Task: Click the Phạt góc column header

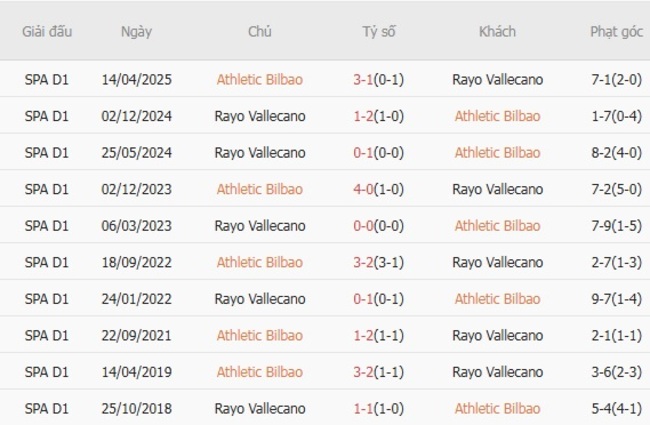Action: click(x=616, y=31)
